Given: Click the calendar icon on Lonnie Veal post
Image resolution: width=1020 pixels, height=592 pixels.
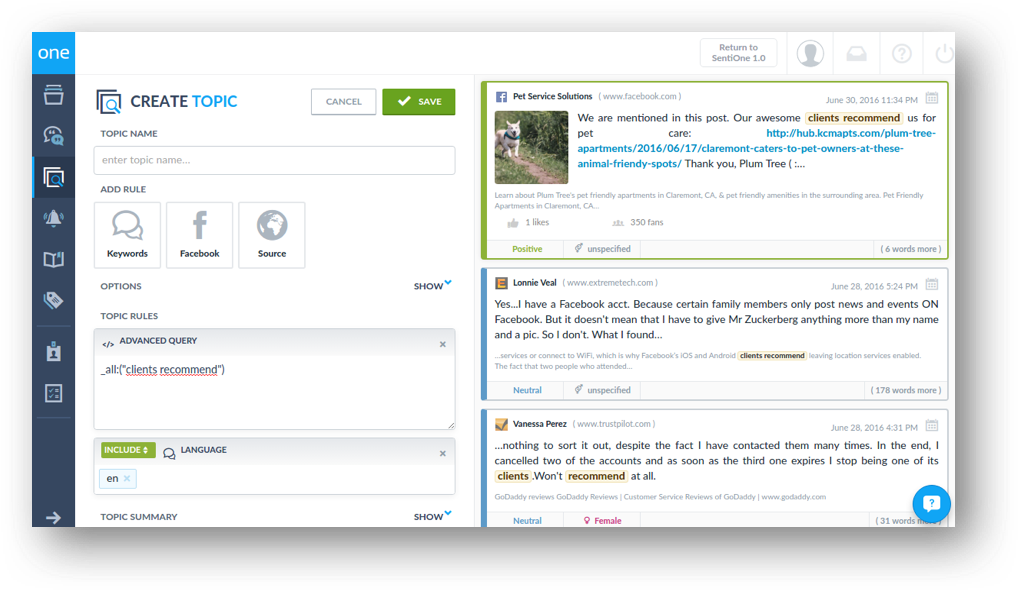Looking at the screenshot, I should pyautogui.click(x=932, y=284).
